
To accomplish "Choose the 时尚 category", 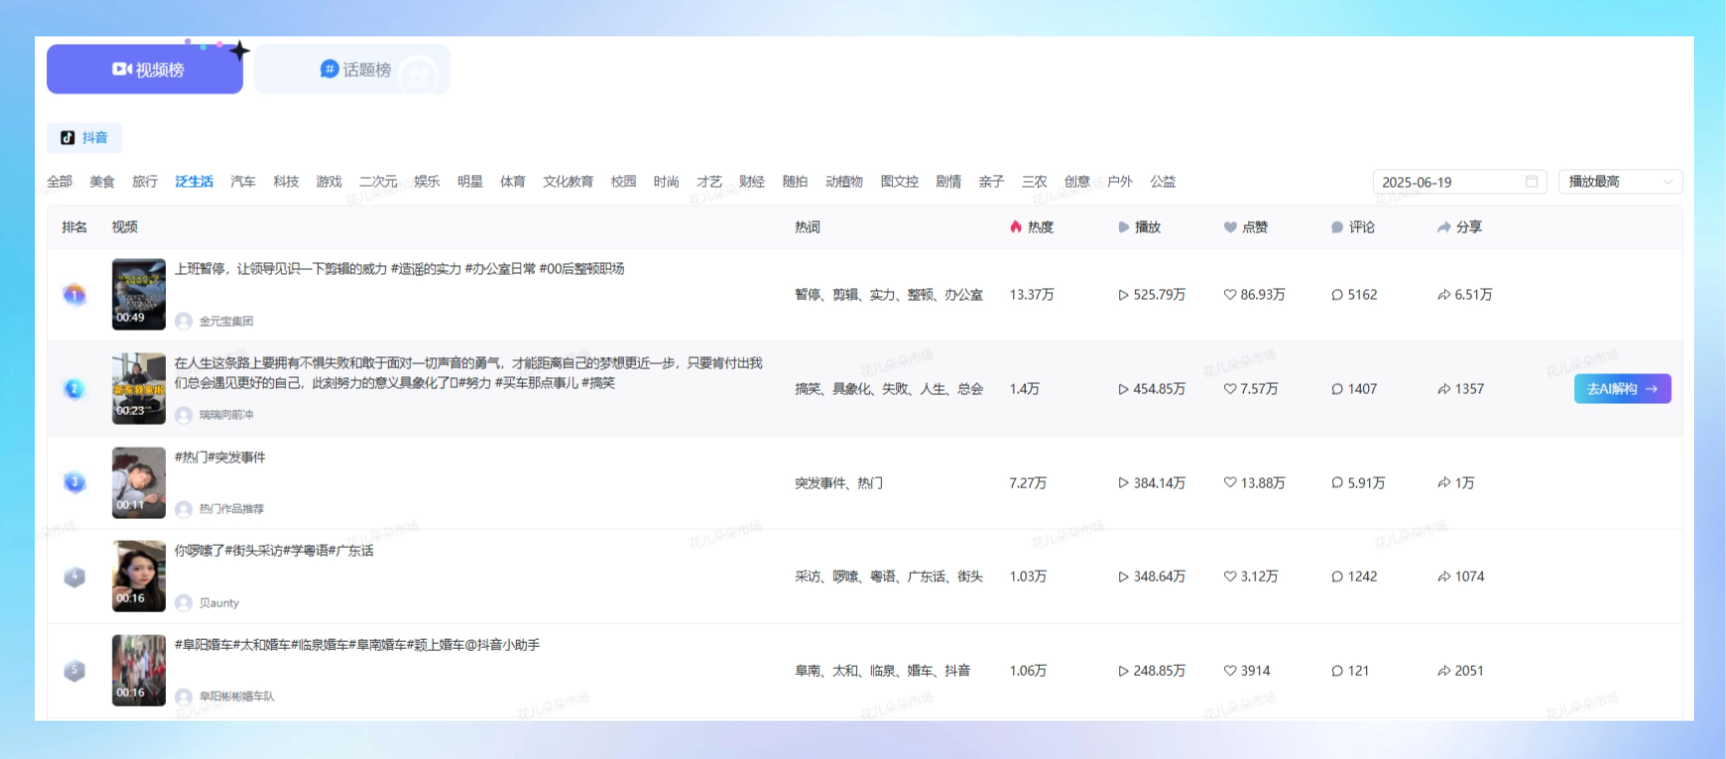I will 666,182.
